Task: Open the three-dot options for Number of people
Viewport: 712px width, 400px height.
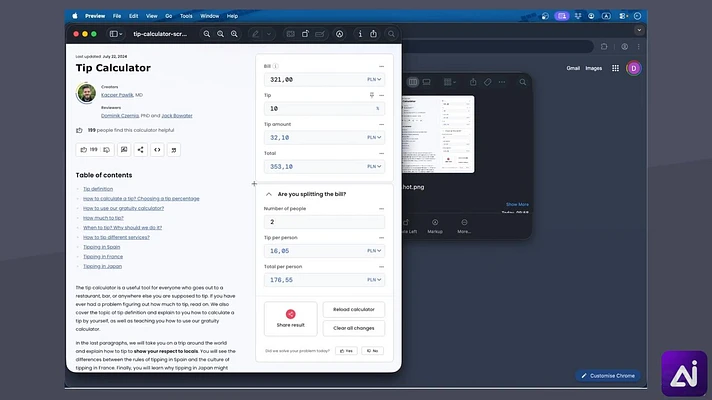Action: (x=381, y=209)
